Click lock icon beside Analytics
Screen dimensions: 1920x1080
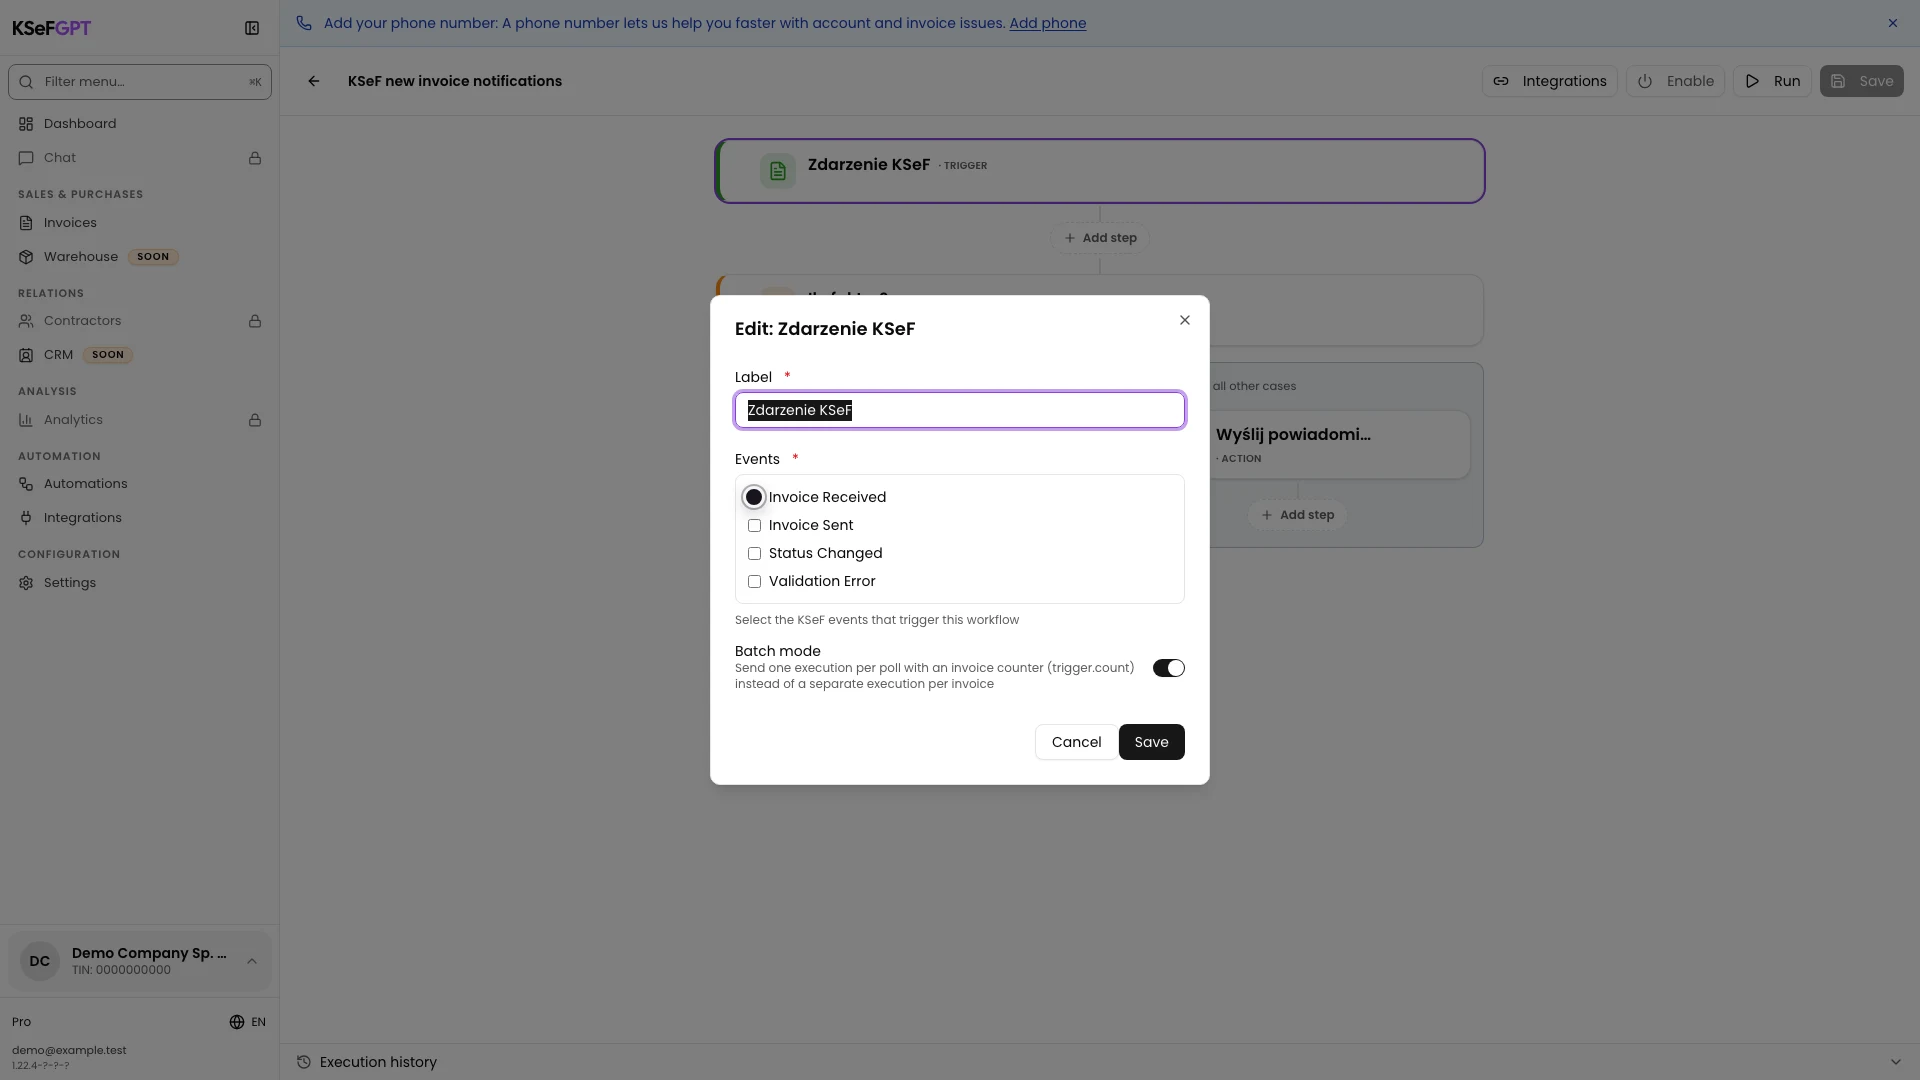pos(255,420)
